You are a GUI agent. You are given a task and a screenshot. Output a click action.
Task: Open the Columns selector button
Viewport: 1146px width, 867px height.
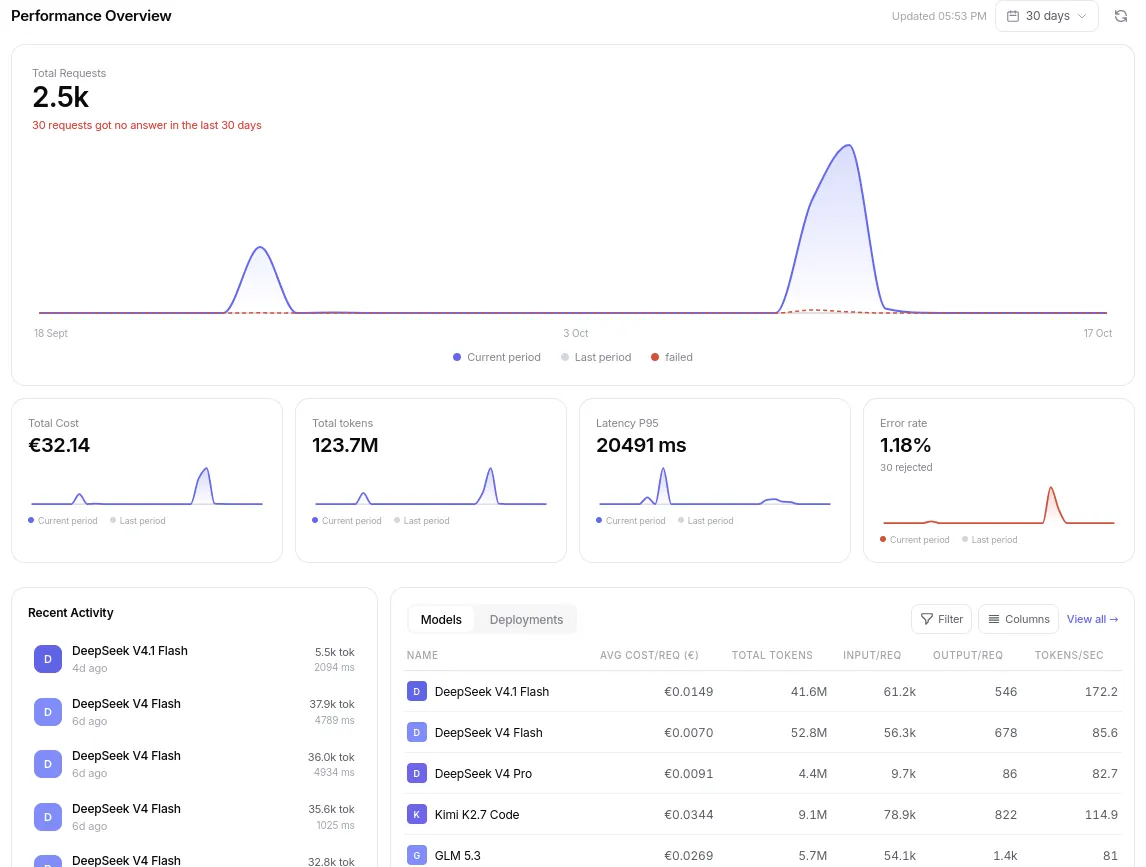(1018, 619)
